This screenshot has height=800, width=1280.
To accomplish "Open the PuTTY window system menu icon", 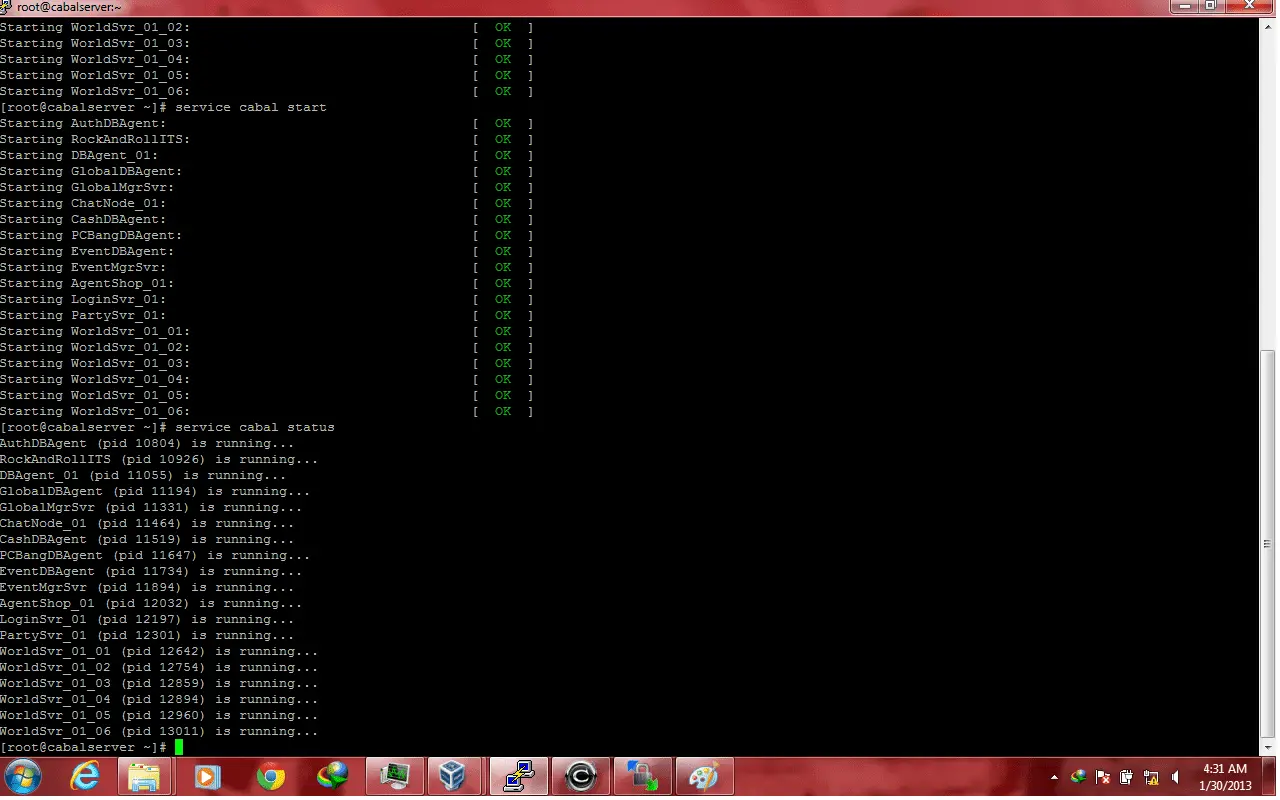I will point(7,6).
